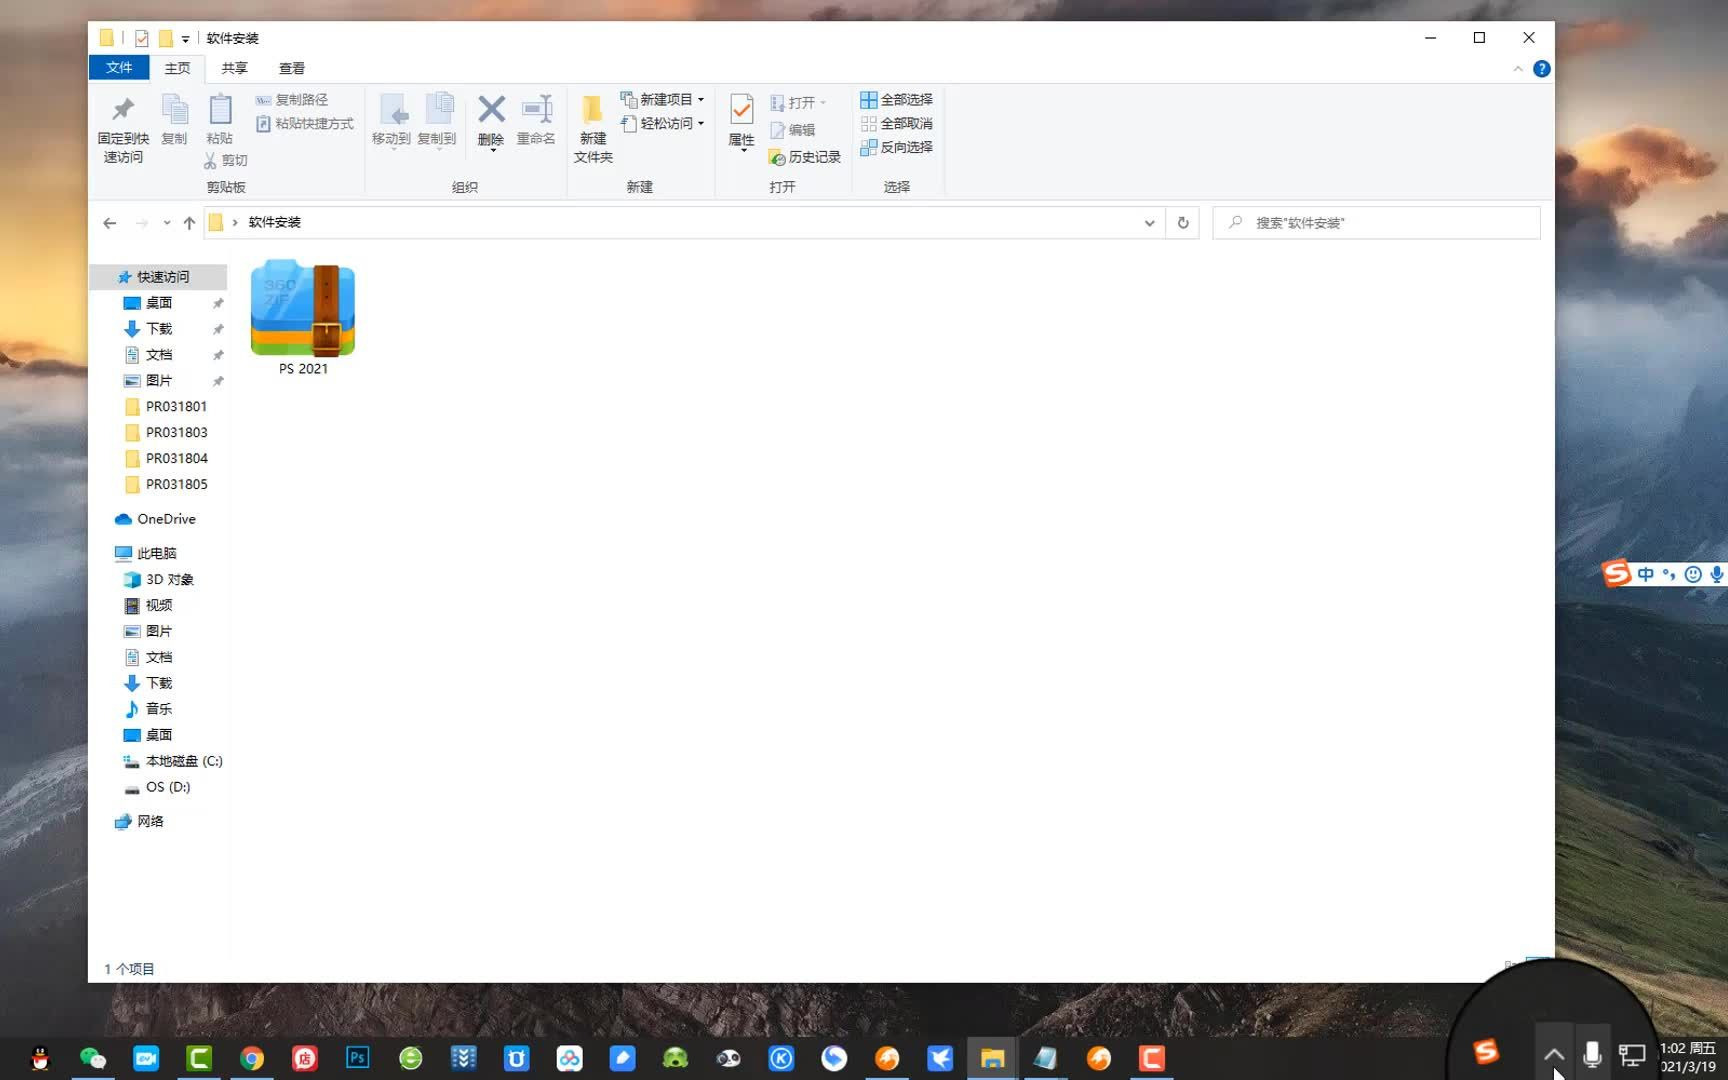Click the Forward navigation arrow
The image size is (1728, 1080).
[141, 223]
